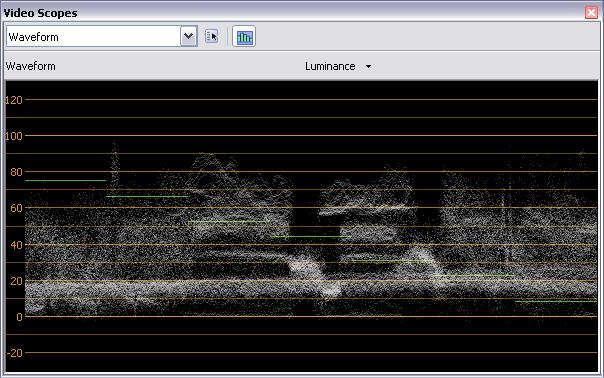
Task: Click green marker line between 40 and 50
Action: (x=311, y=237)
